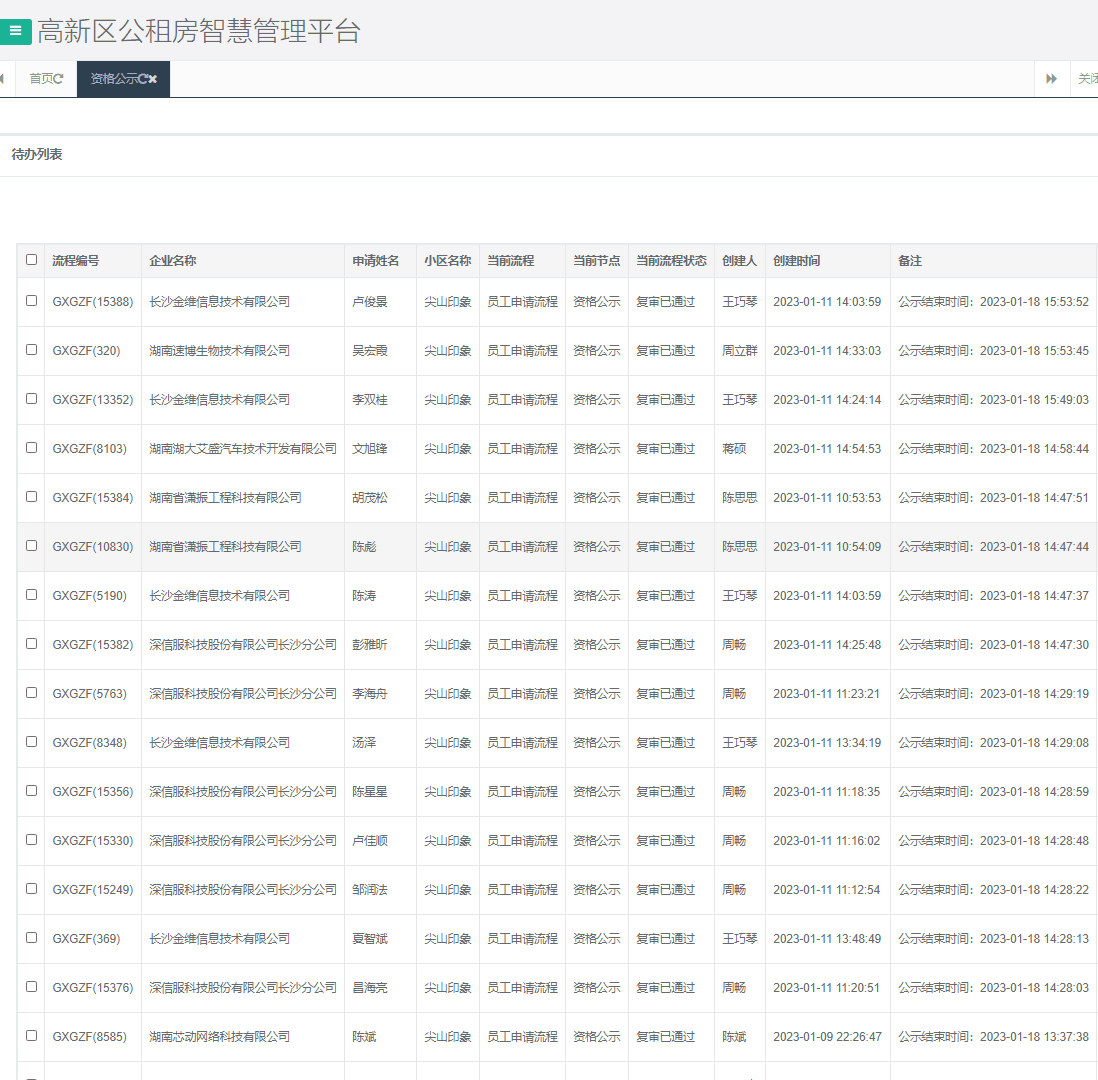Click the 企业名称 column header
Screen dimensions: 1098x1080
173,261
